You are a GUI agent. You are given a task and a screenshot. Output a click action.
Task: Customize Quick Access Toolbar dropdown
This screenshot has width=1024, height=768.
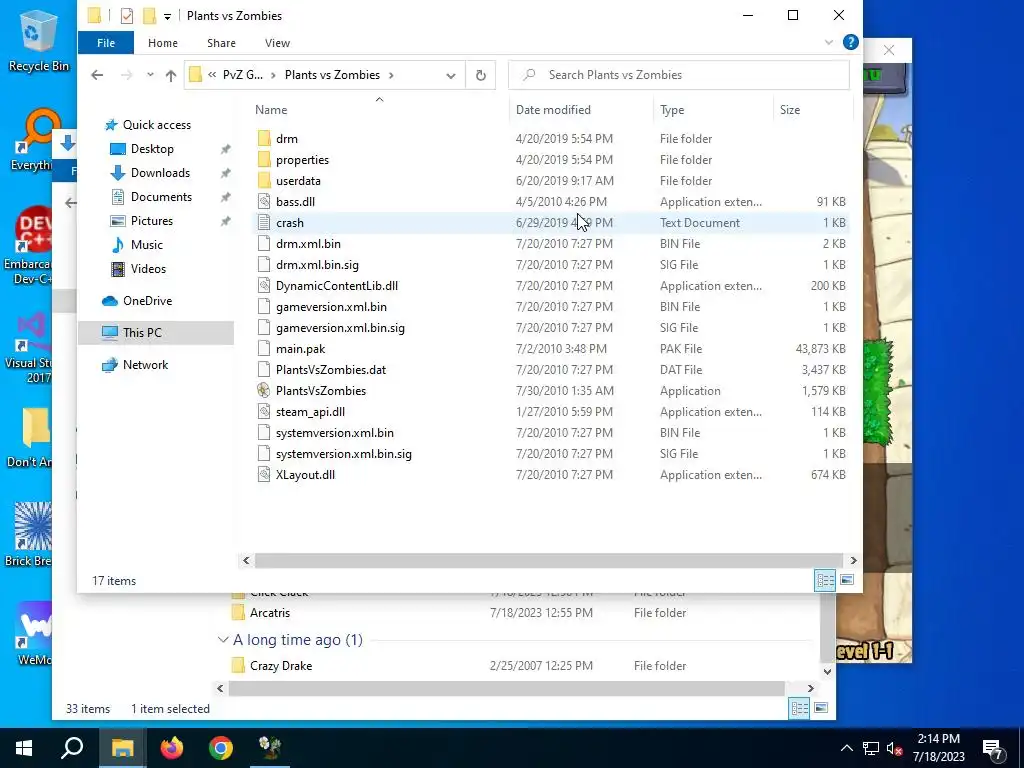pos(167,16)
